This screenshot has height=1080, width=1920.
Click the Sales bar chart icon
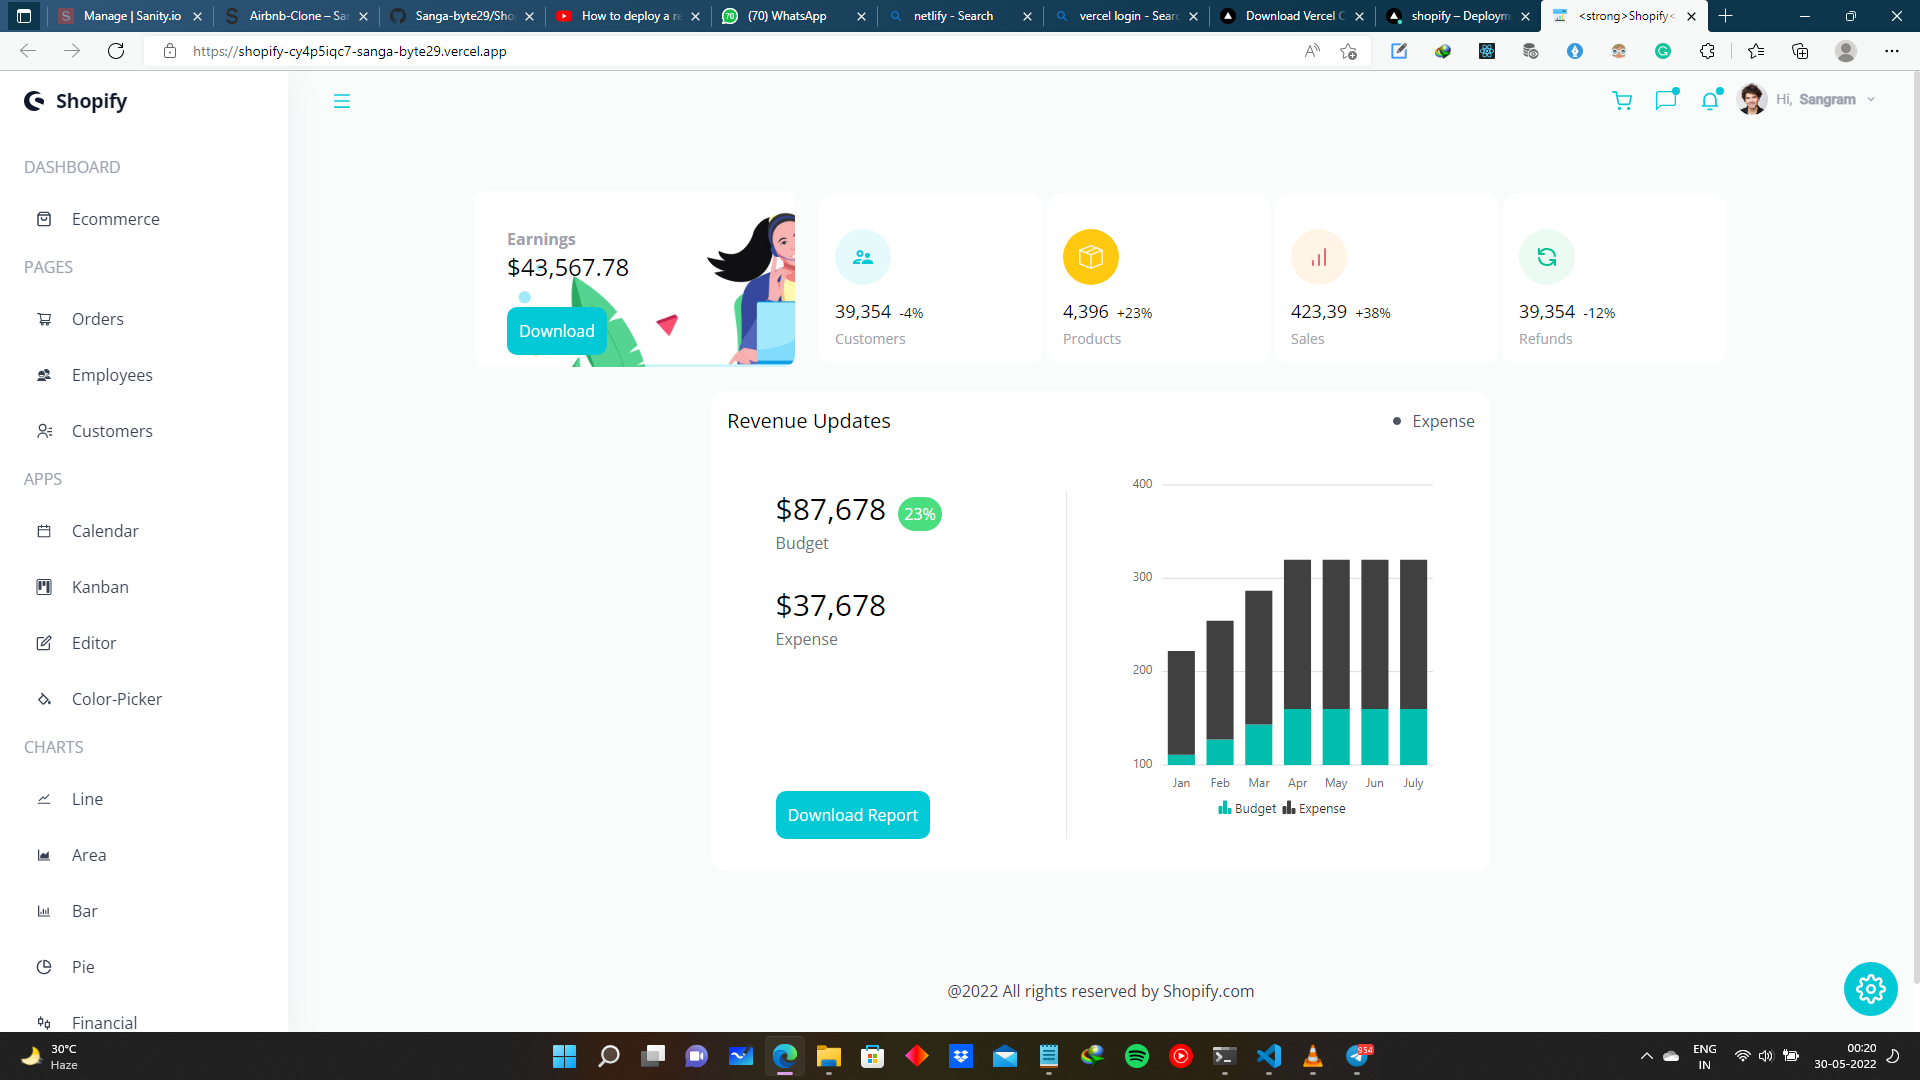(1318, 257)
